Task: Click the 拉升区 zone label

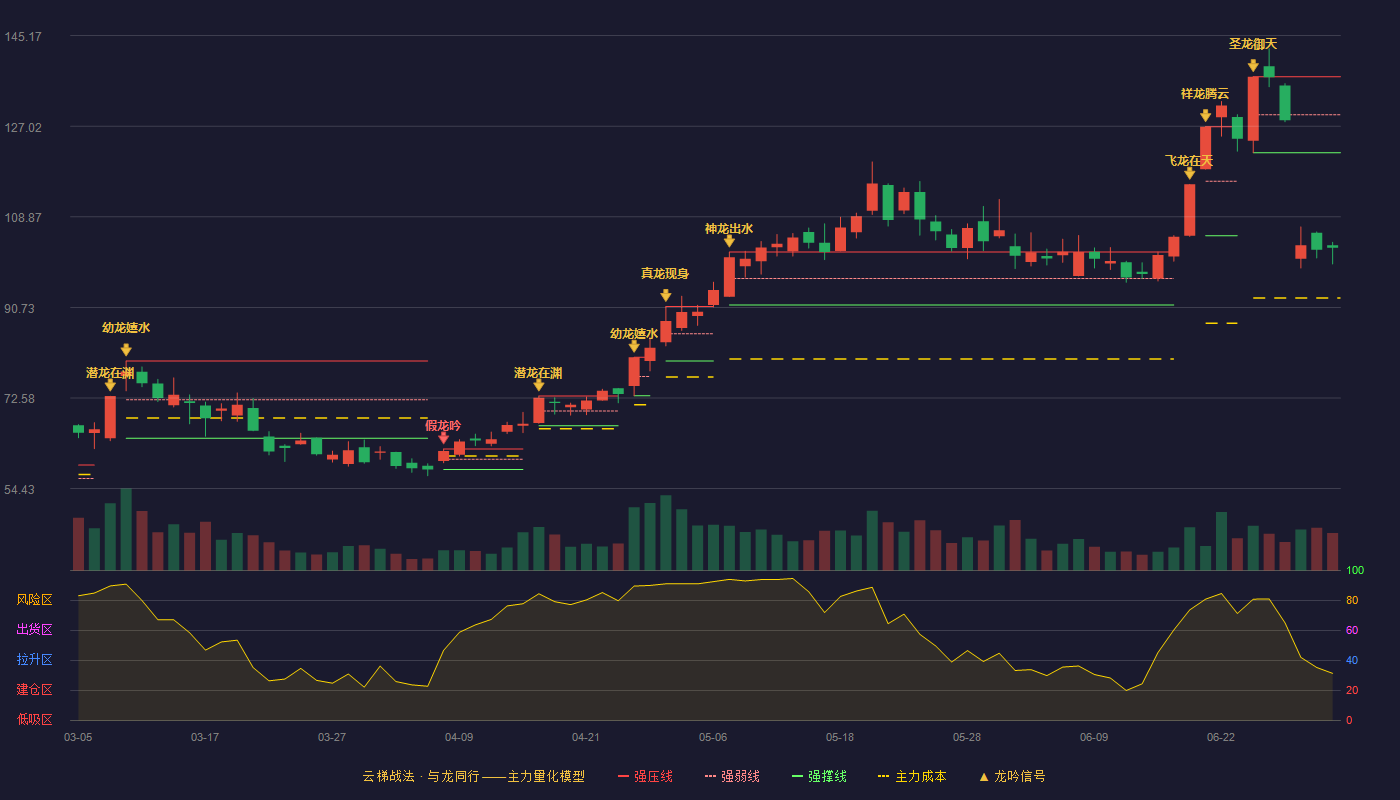Action: pos(34,660)
